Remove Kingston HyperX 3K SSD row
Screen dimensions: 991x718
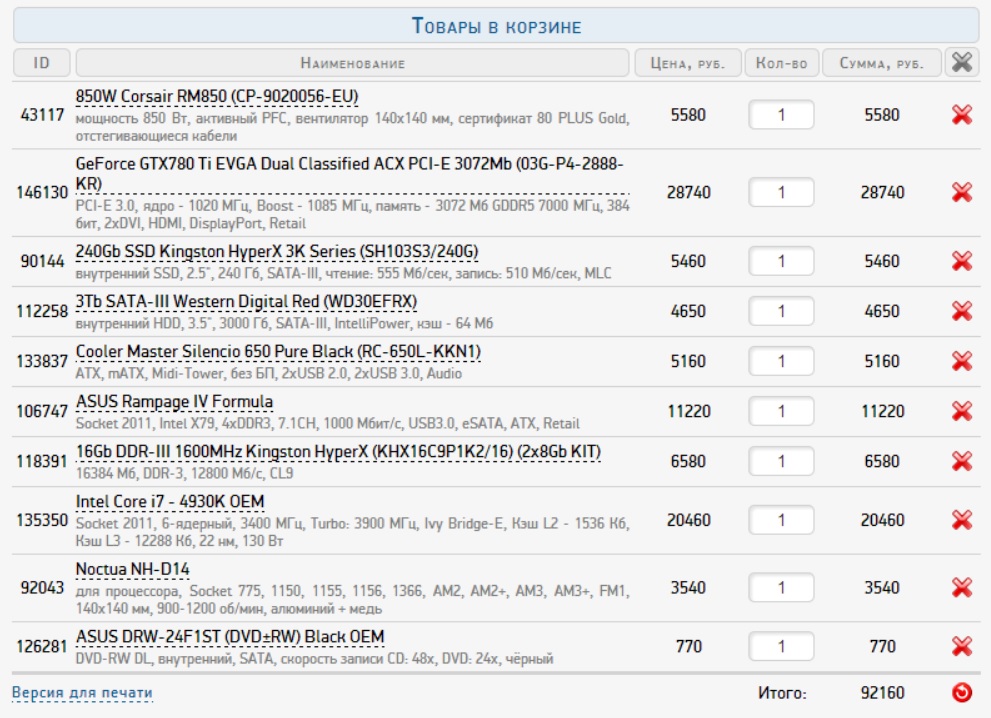pos(961,260)
